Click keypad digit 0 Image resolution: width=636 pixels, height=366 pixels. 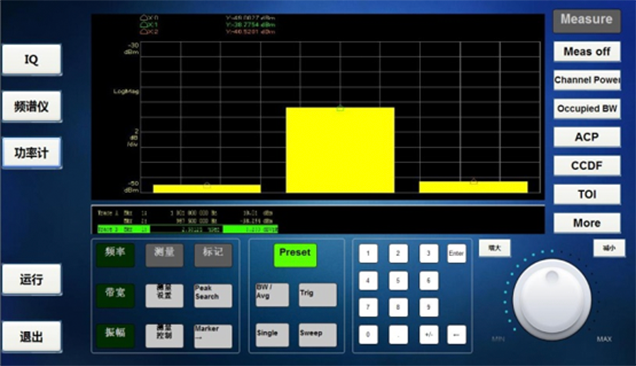click(x=368, y=335)
